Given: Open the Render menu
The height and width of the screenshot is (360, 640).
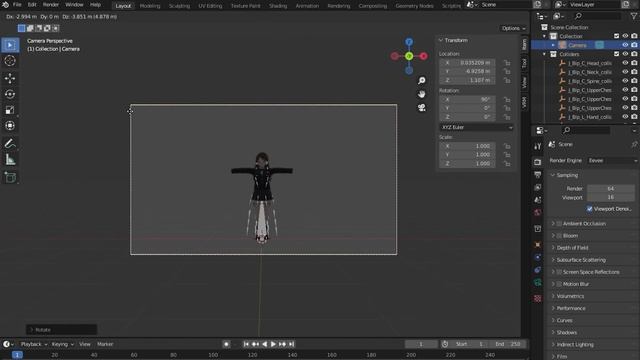Looking at the screenshot, I should pyautogui.click(x=51, y=5).
